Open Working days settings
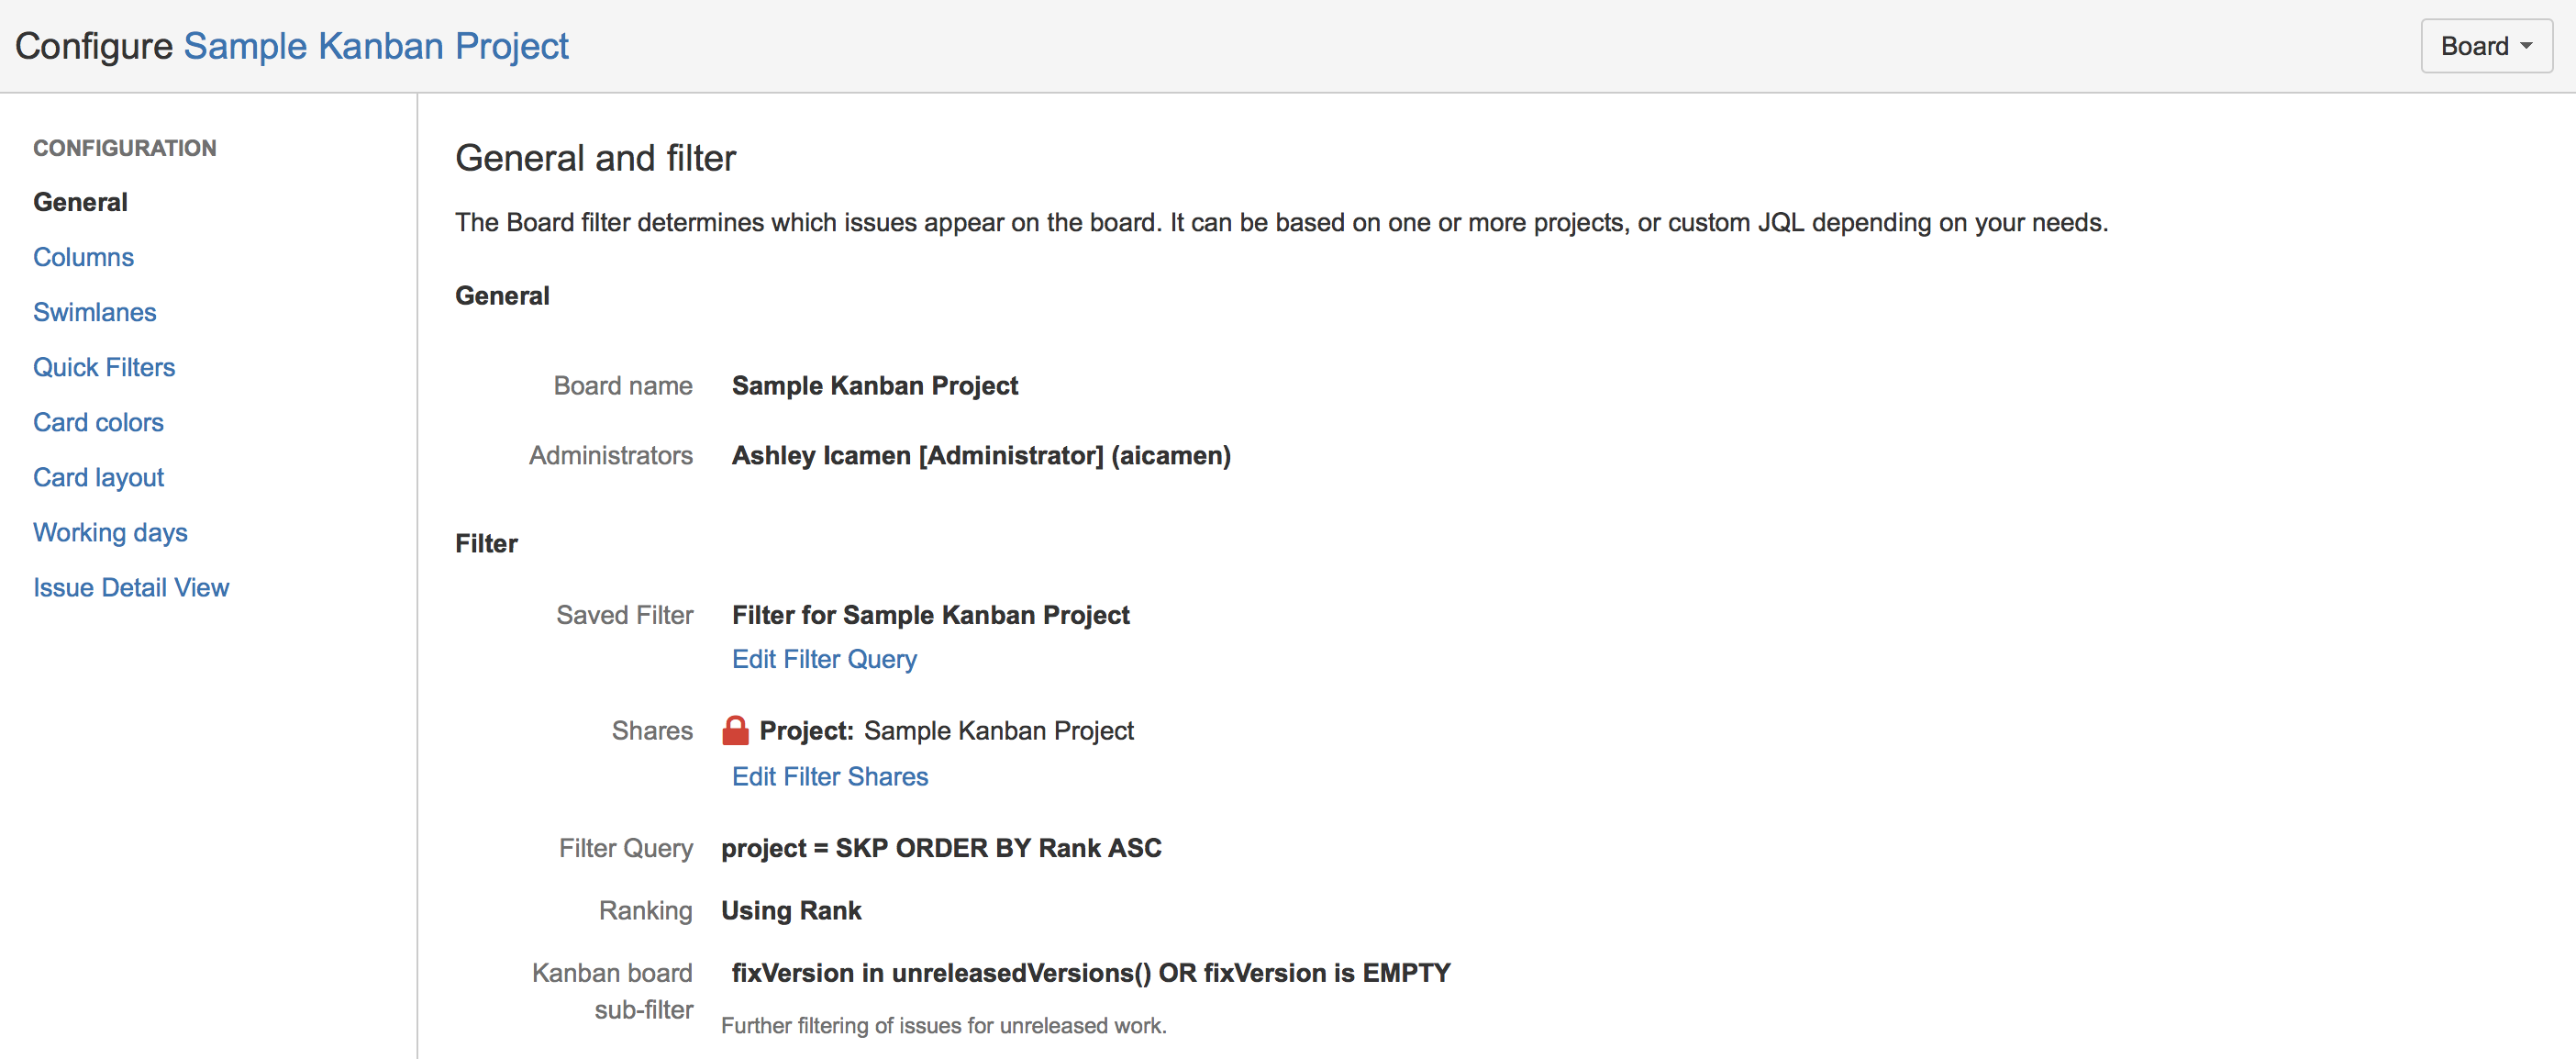Viewport: 2576px width, 1059px height. (x=110, y=532)
